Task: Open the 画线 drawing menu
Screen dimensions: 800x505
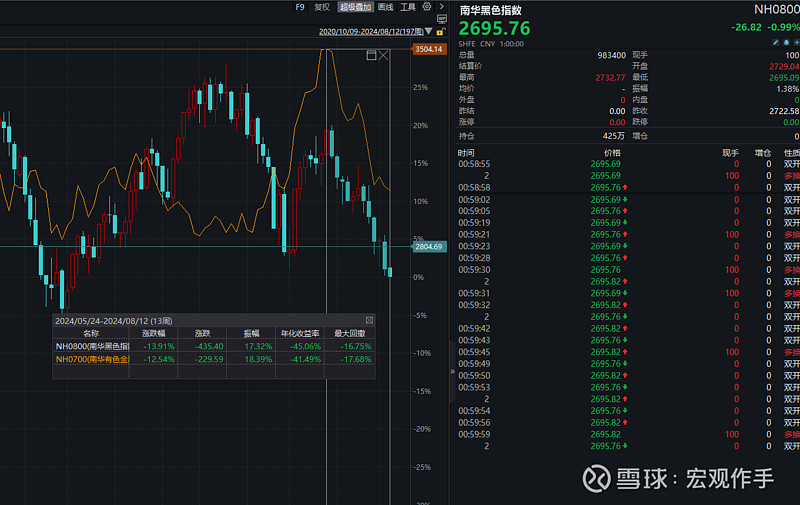Action: 386,7
